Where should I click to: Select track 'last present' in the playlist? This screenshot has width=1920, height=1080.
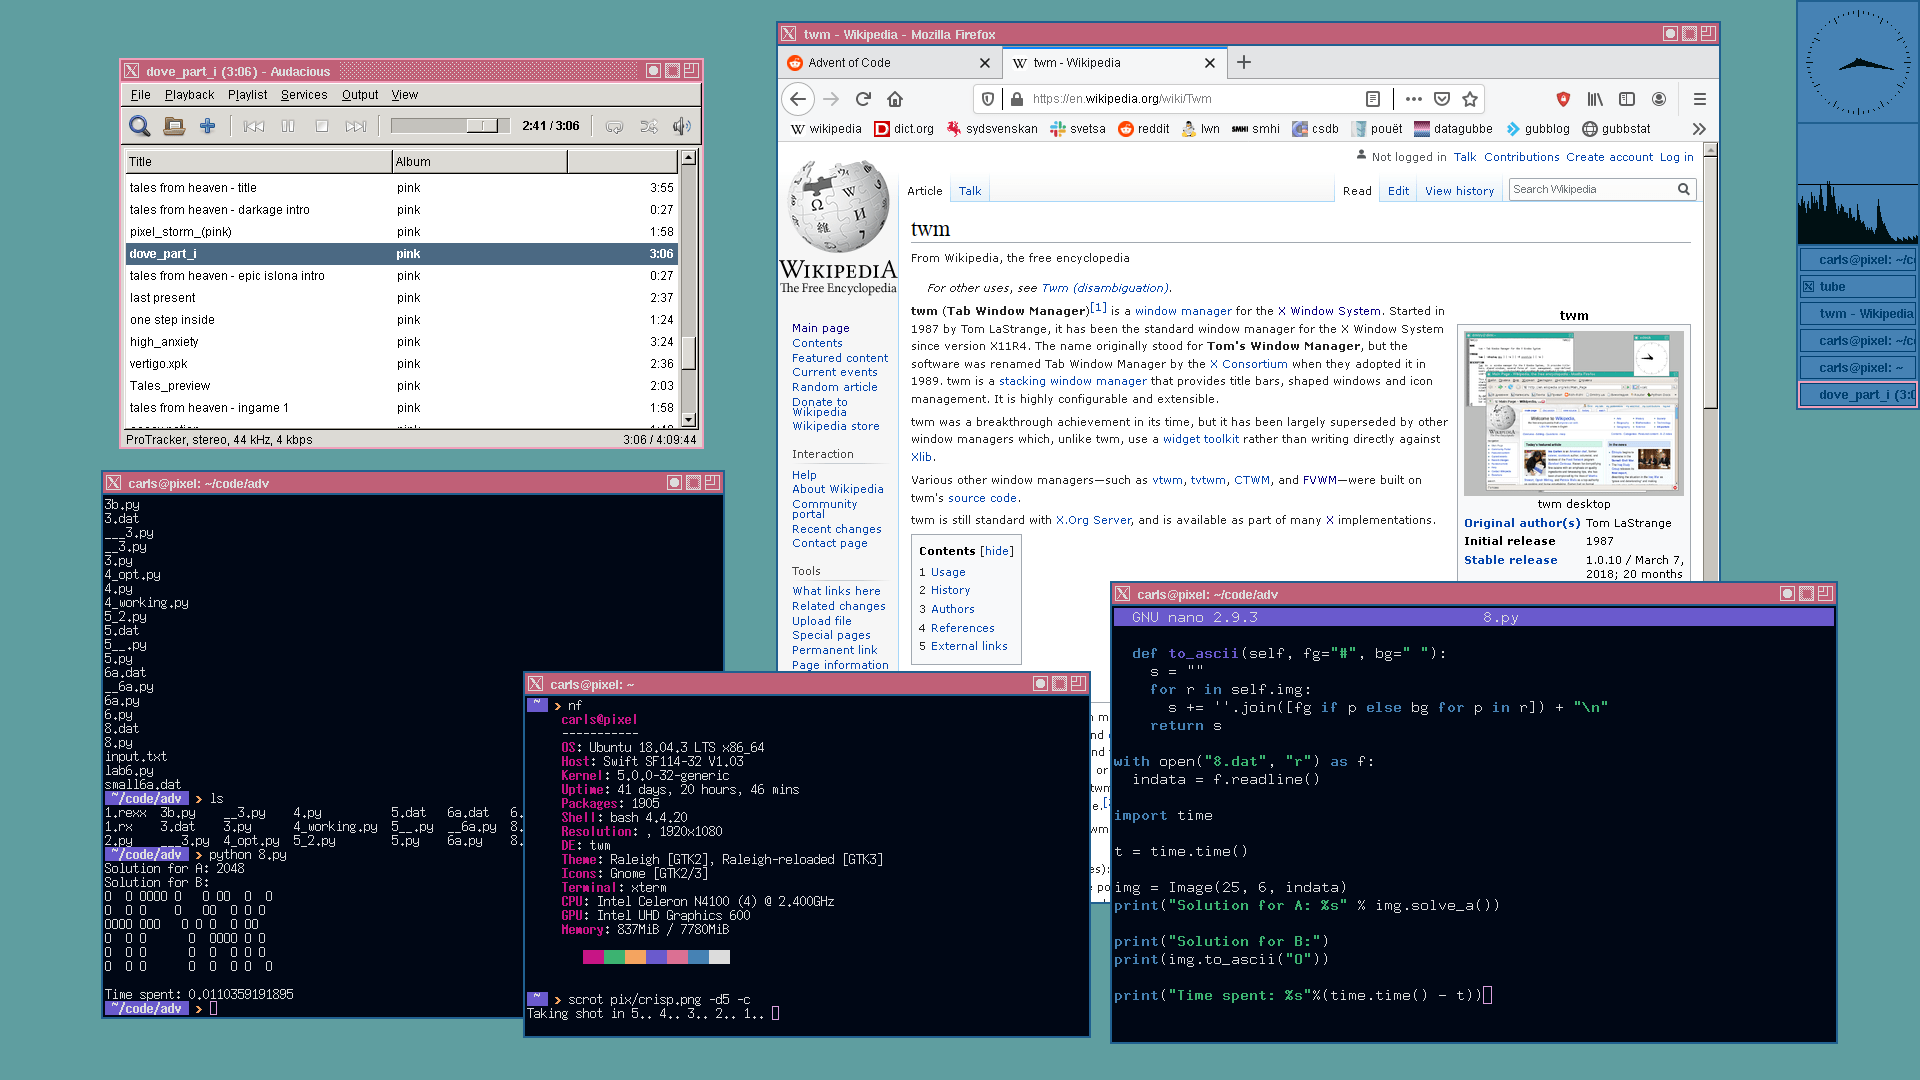tap(162, 298)
